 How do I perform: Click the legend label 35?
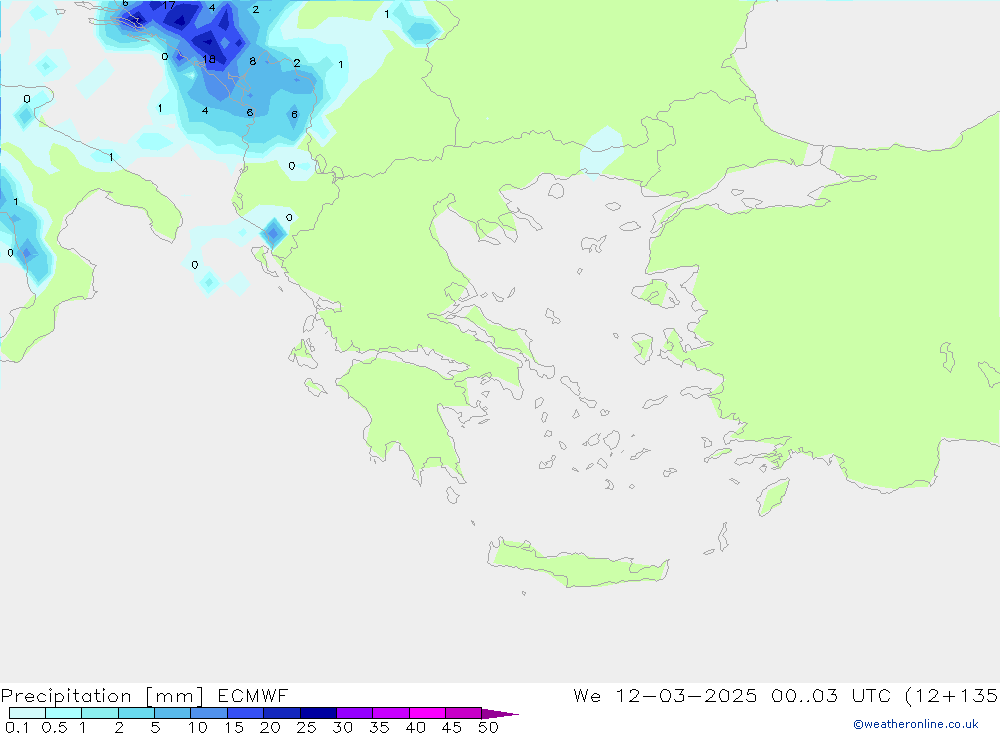coord(379,727)
